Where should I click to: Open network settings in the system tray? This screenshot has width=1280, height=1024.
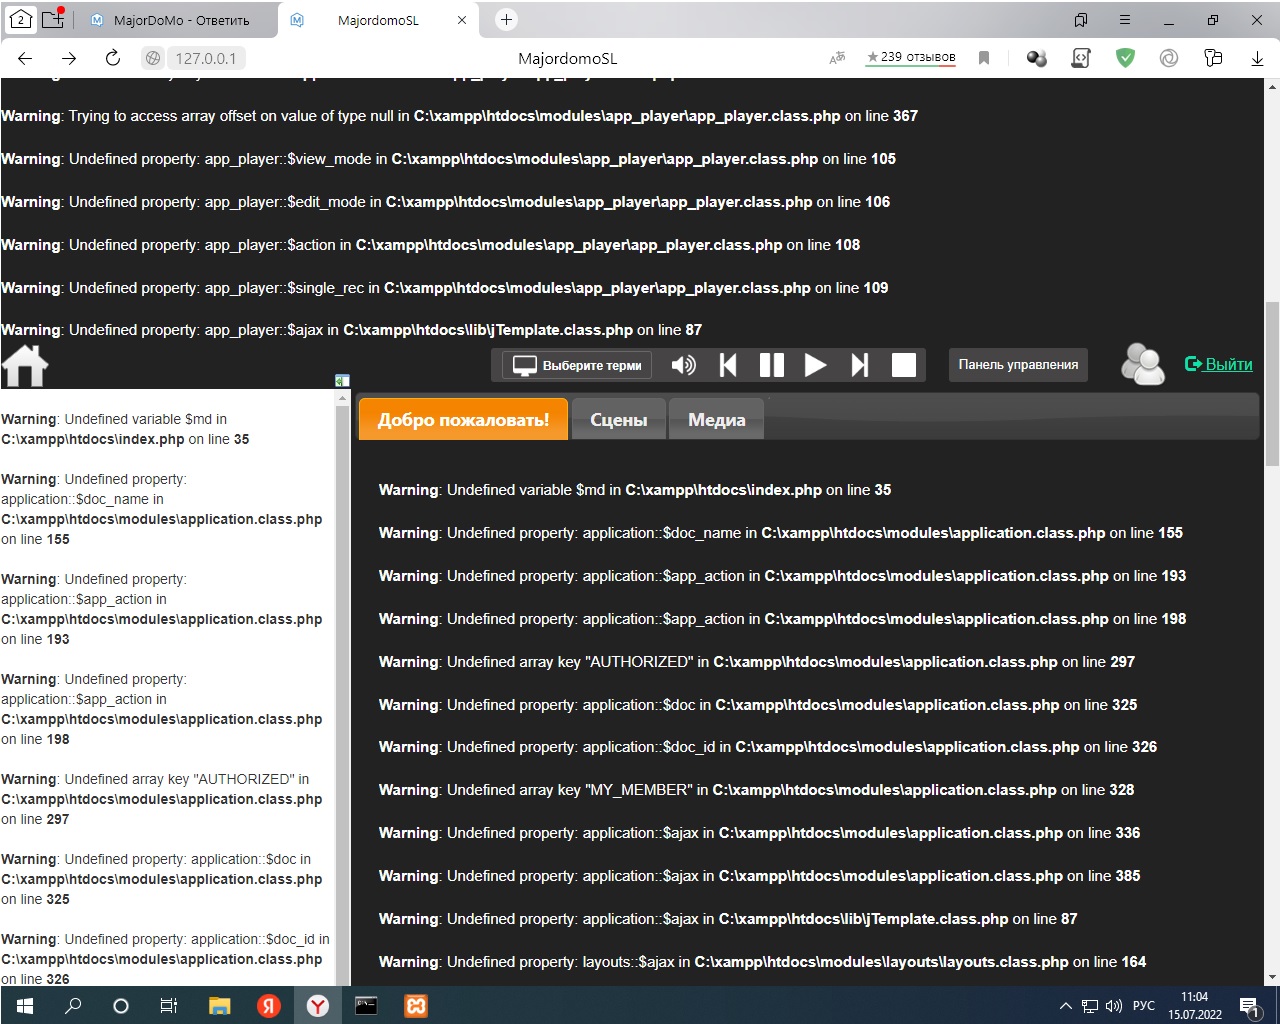pos(1090,1006)
